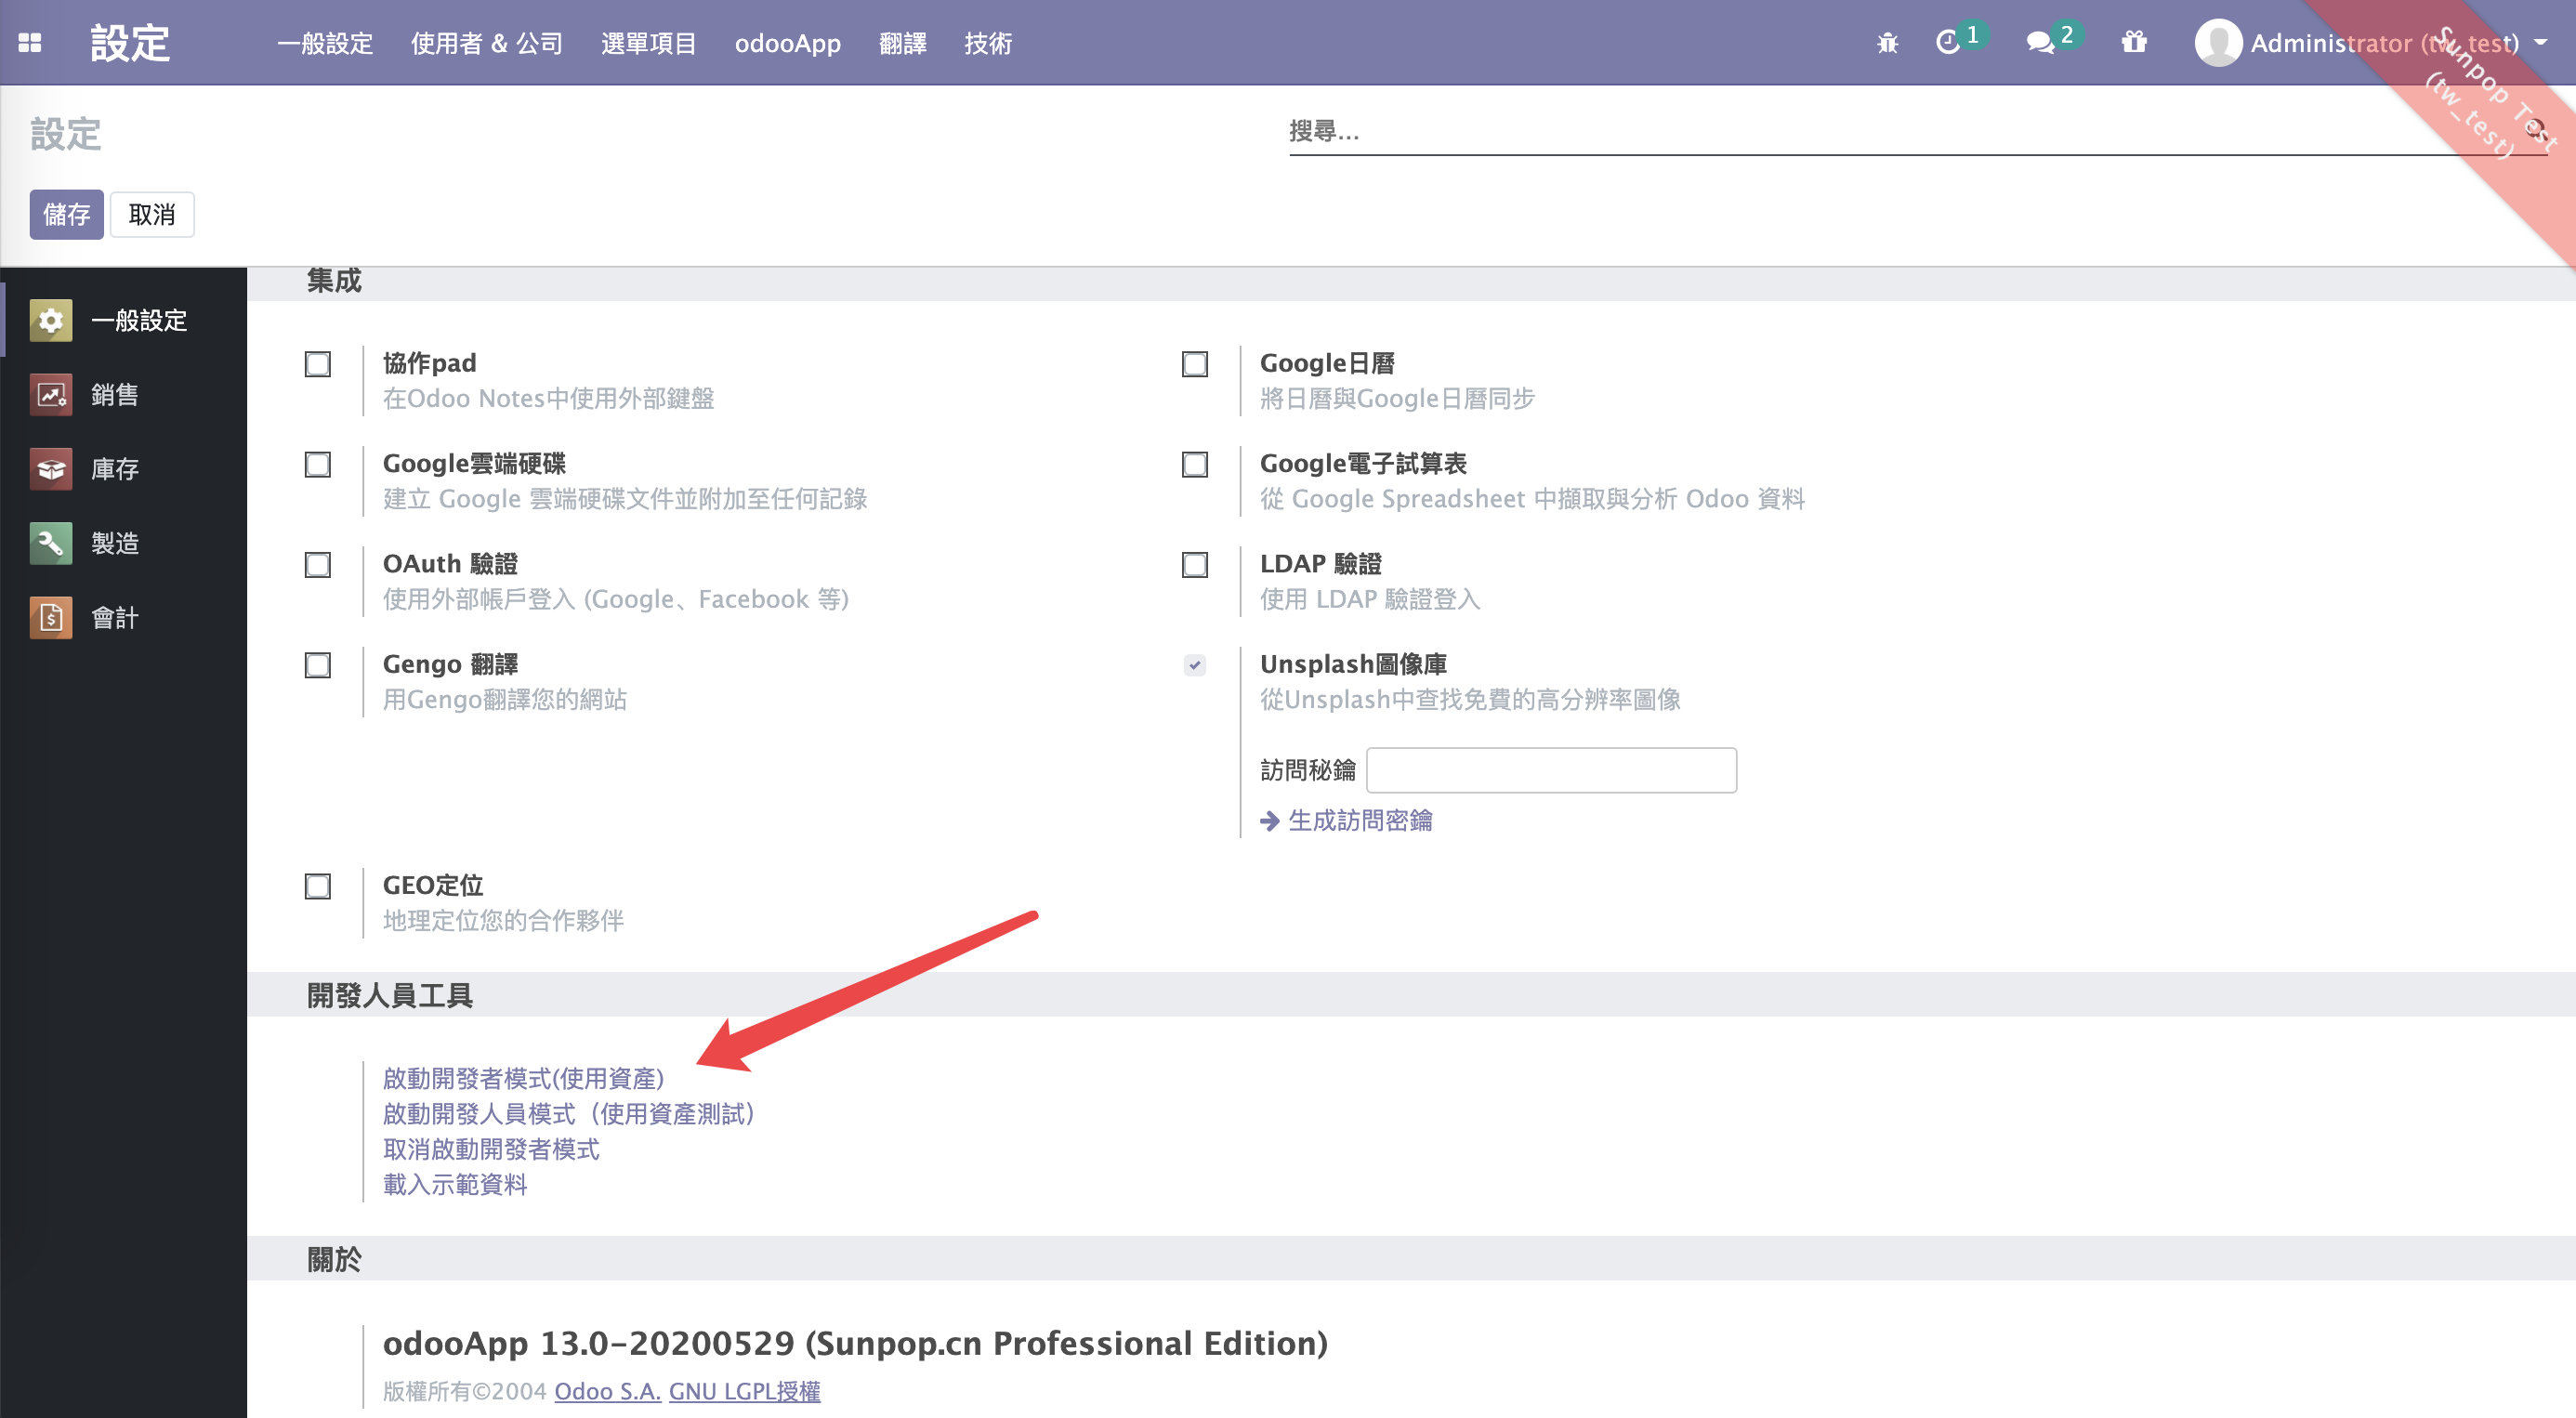The width and height of the screenshot is (2576, 1418).
Task: Select the bug/debug icon in top bar
Action: tap(1886, 42)
